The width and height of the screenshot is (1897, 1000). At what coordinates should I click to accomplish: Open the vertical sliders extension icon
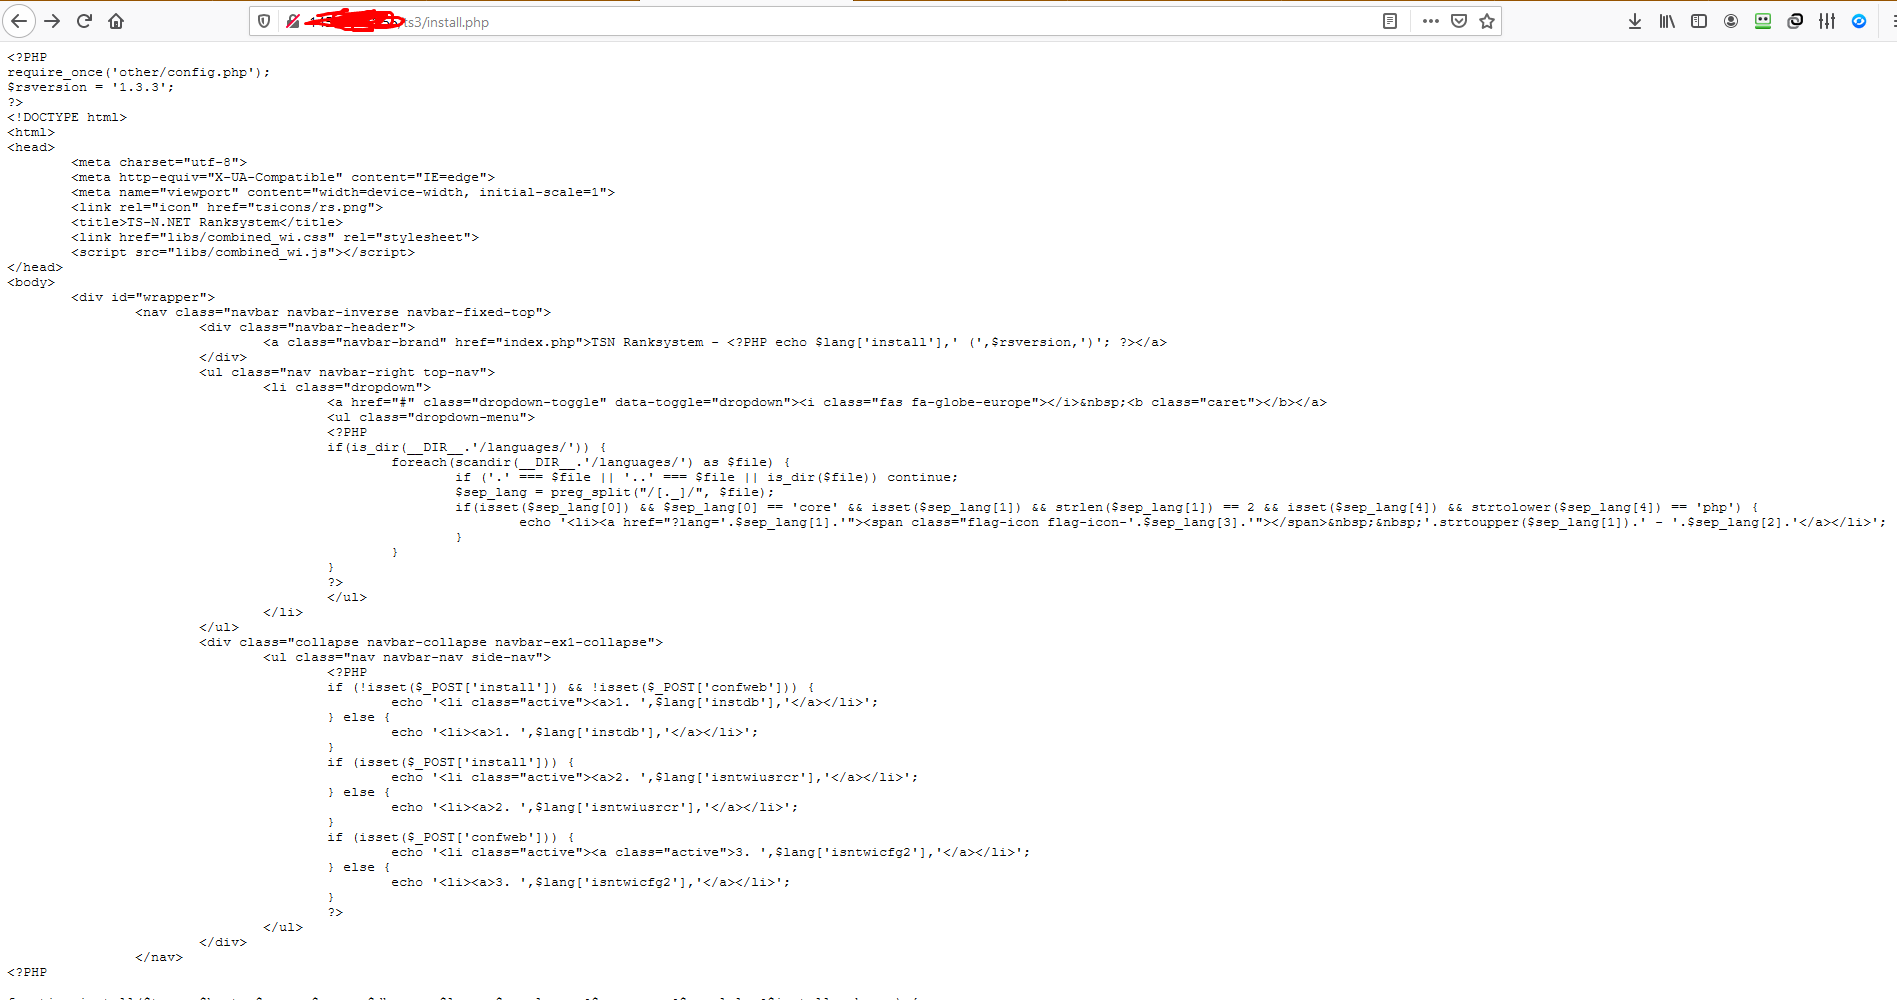point(1827,21)
